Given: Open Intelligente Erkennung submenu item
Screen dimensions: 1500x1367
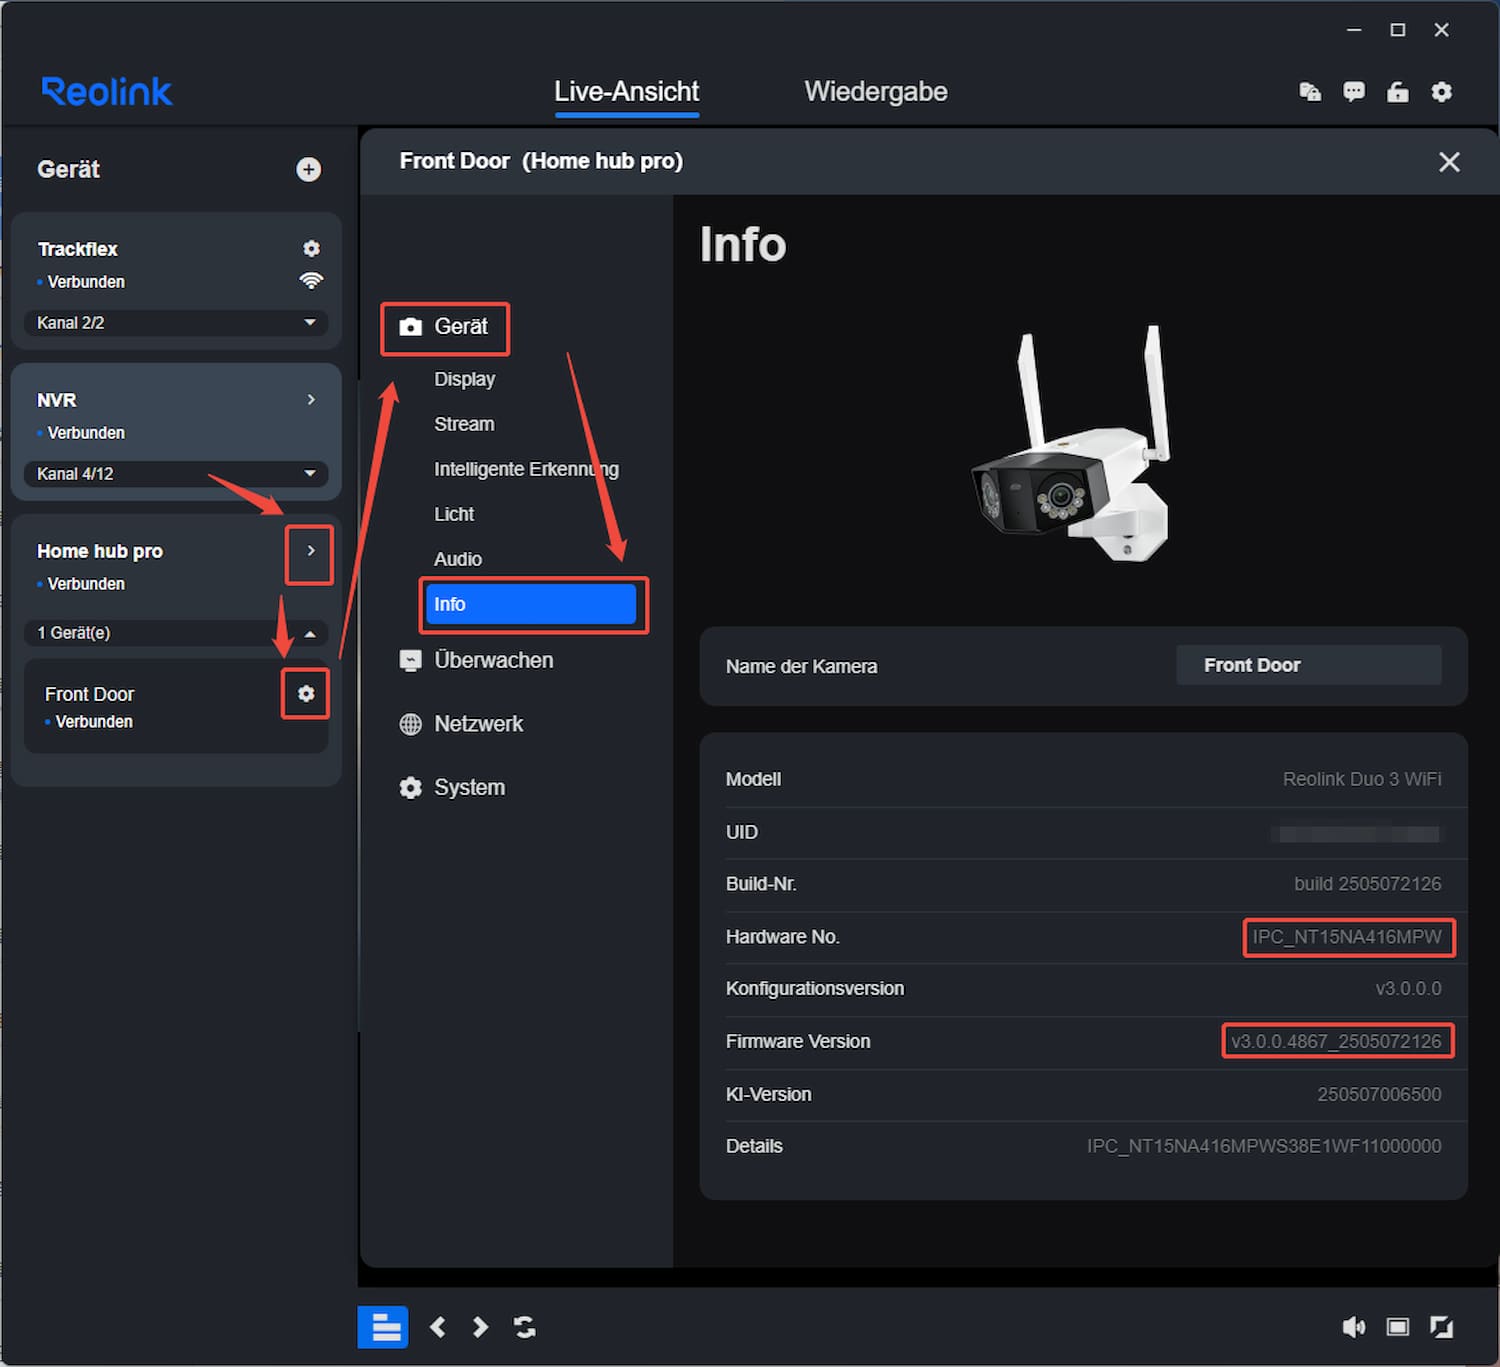Looking at the screenshot, I should pos(526,469).
